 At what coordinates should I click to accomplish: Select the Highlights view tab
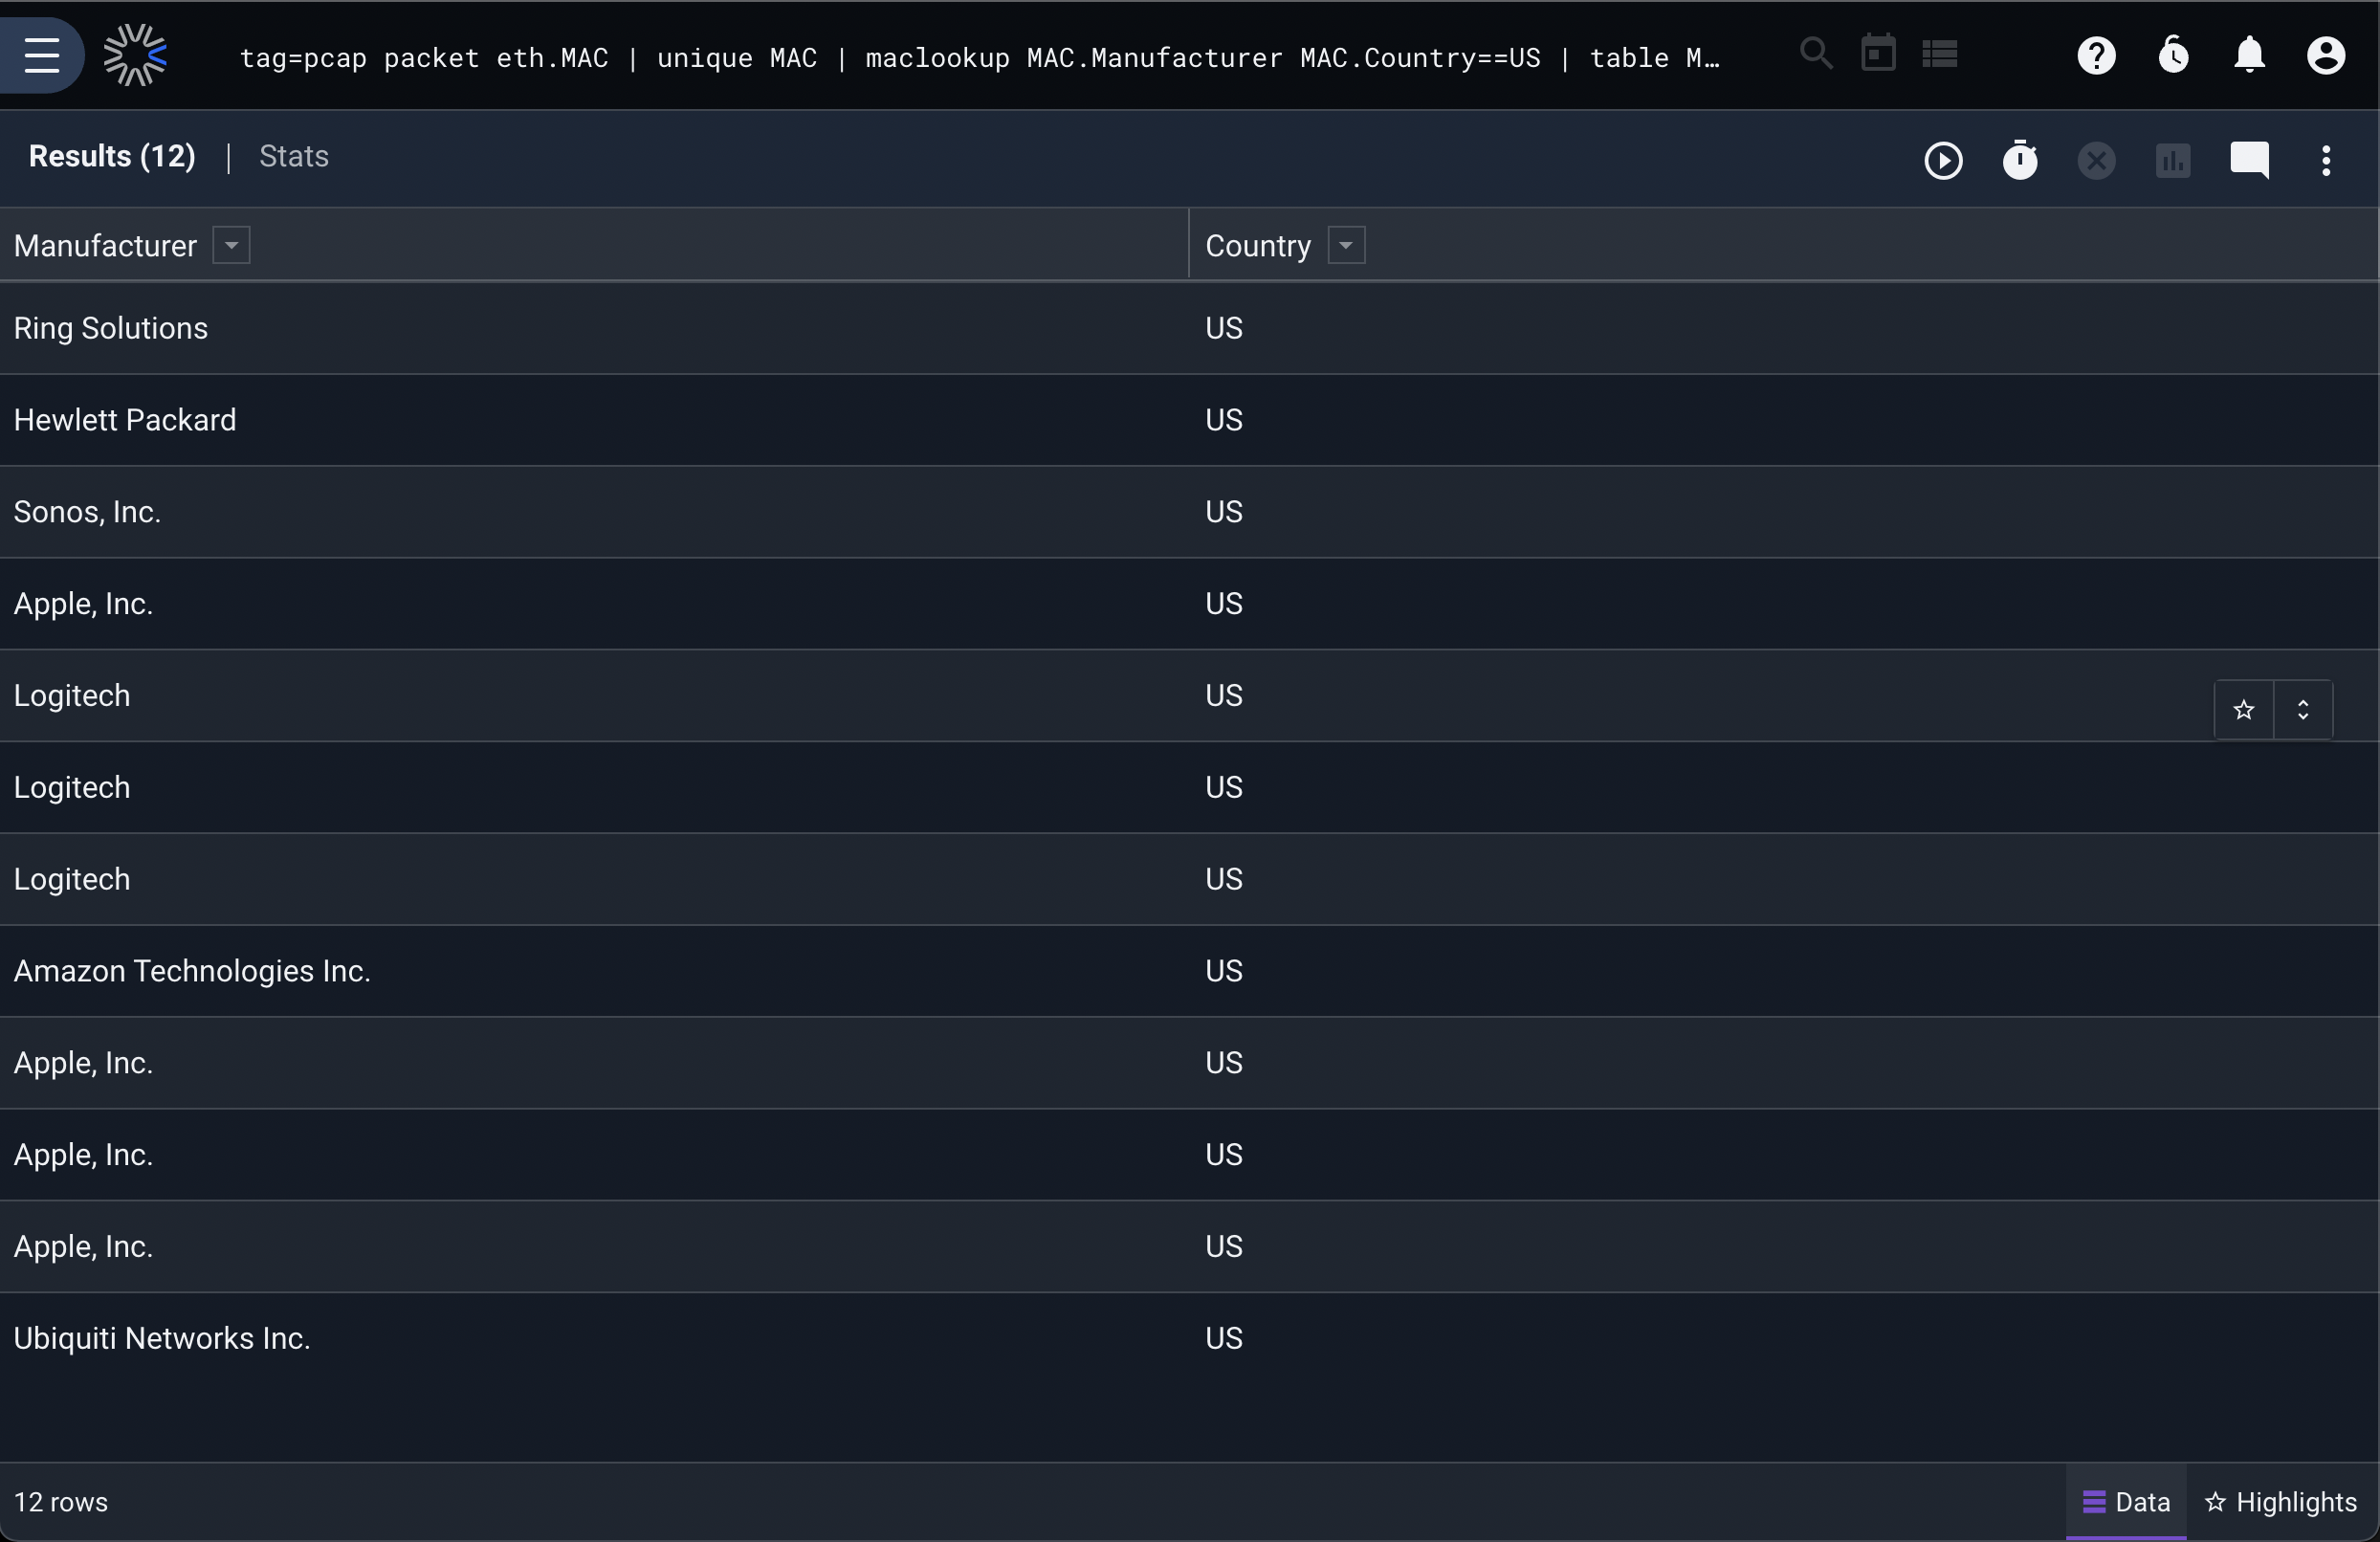(x=2281, y=1502)
